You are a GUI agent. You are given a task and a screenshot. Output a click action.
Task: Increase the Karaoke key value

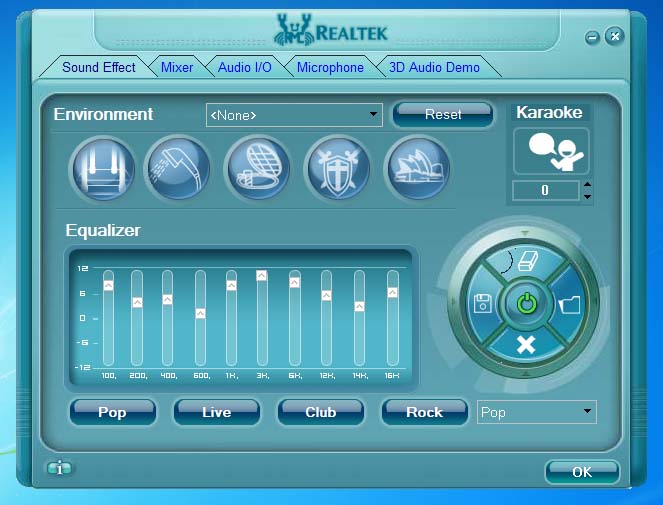pos(587,185)
